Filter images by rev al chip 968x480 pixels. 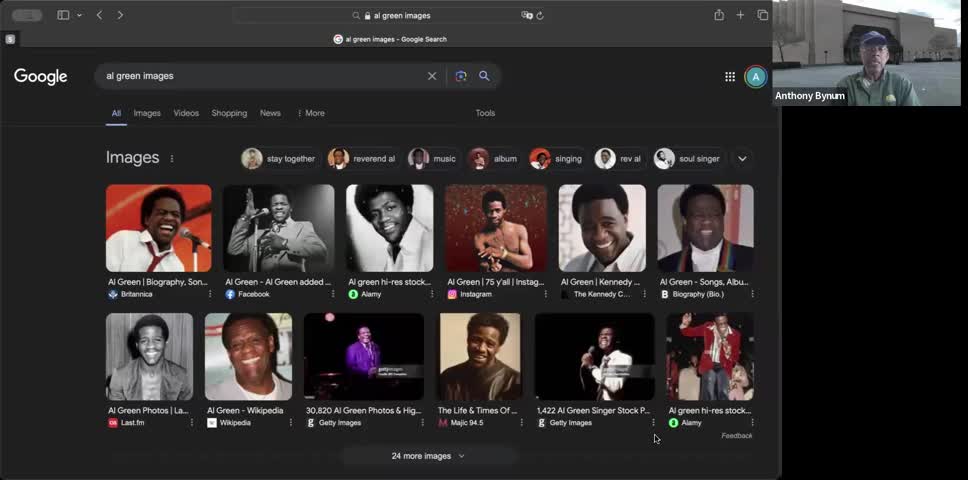point(620,159)
